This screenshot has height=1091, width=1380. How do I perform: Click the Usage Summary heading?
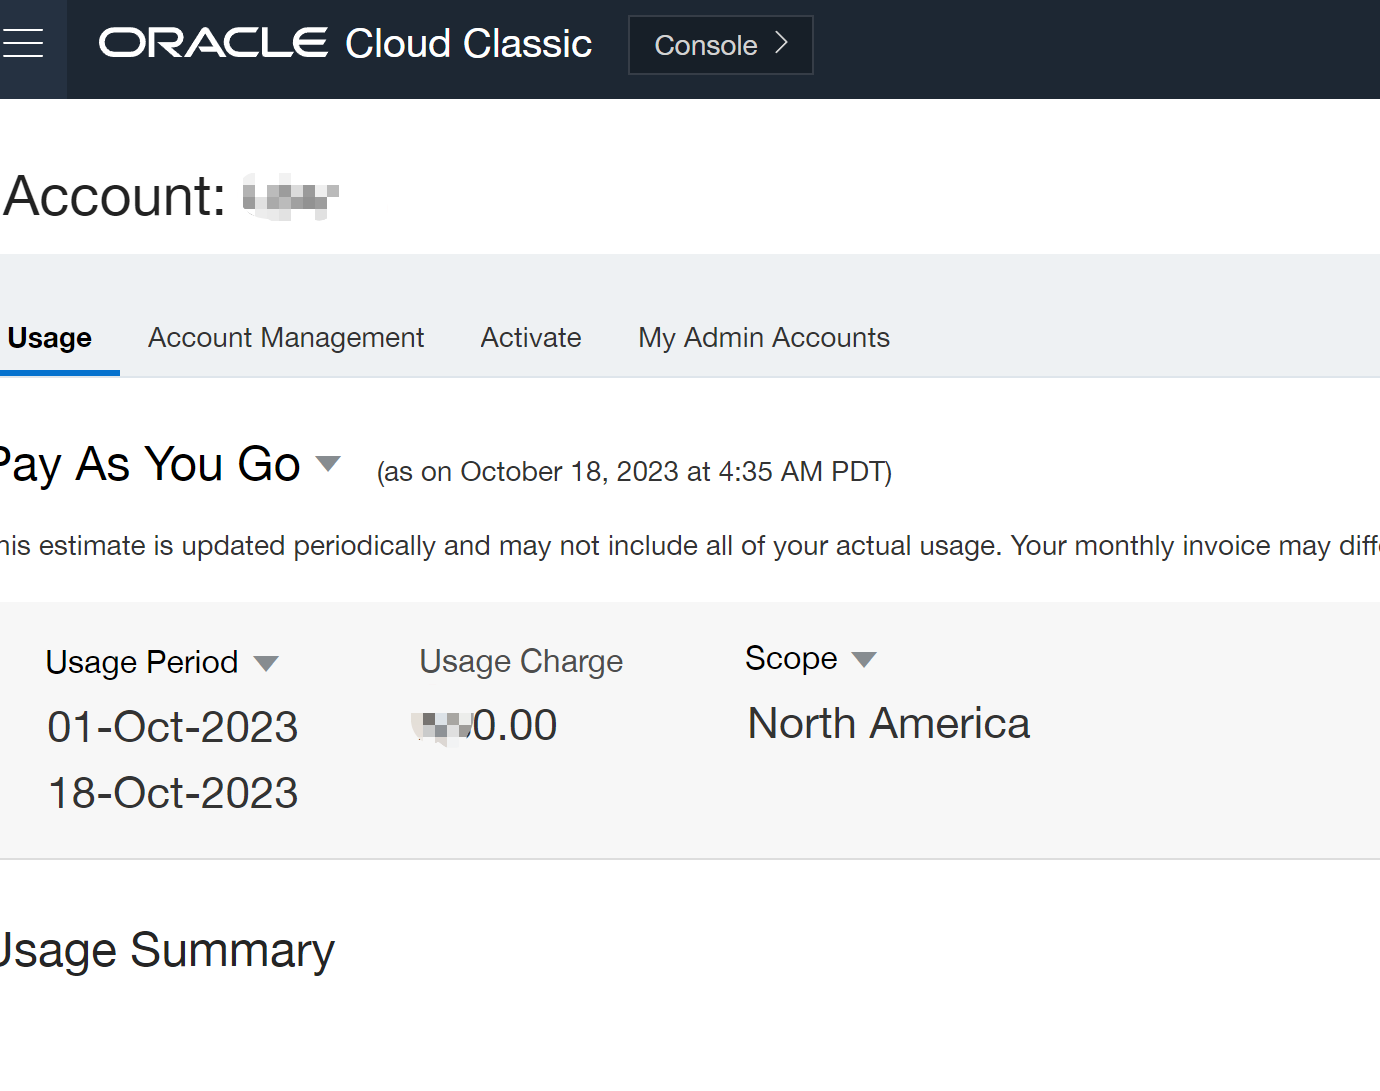[166, 950]
